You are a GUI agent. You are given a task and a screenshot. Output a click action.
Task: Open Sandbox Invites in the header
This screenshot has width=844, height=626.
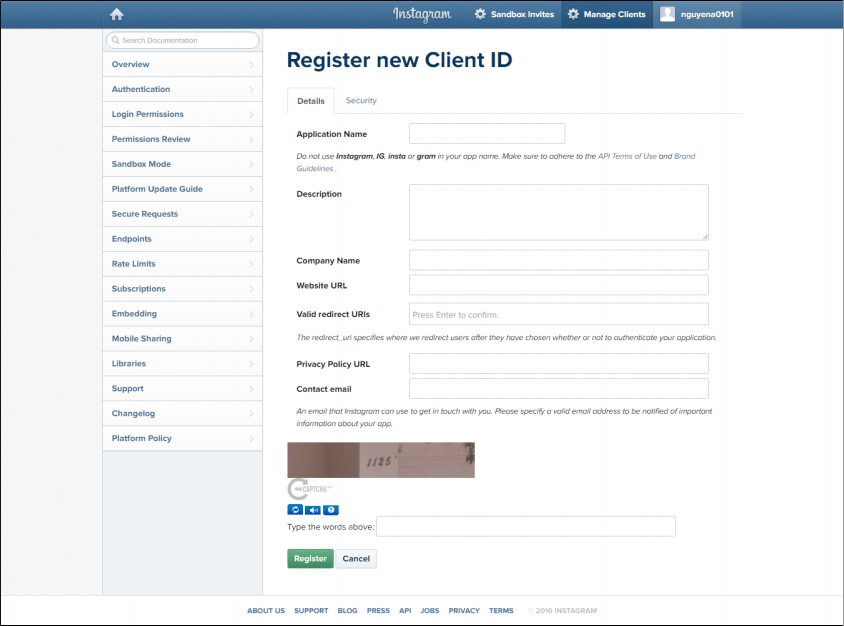(x=514, y=15)
